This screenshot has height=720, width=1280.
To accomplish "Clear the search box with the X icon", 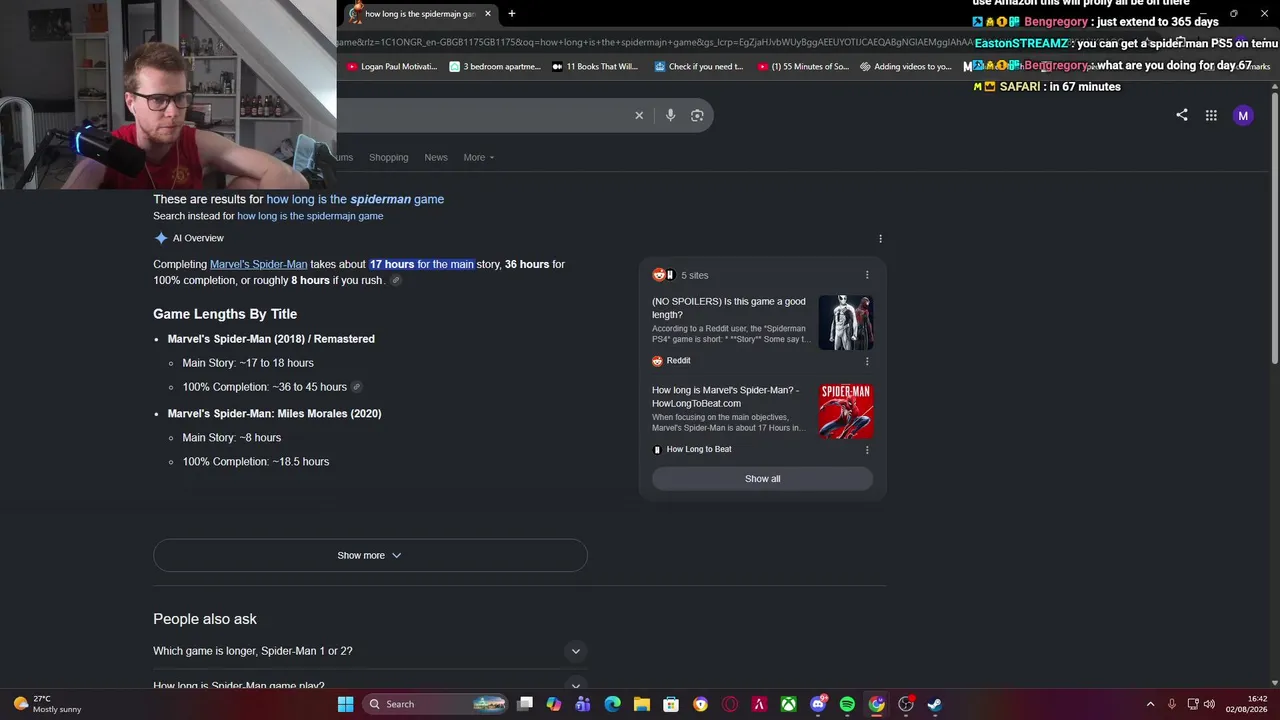I will coord(639,115).
